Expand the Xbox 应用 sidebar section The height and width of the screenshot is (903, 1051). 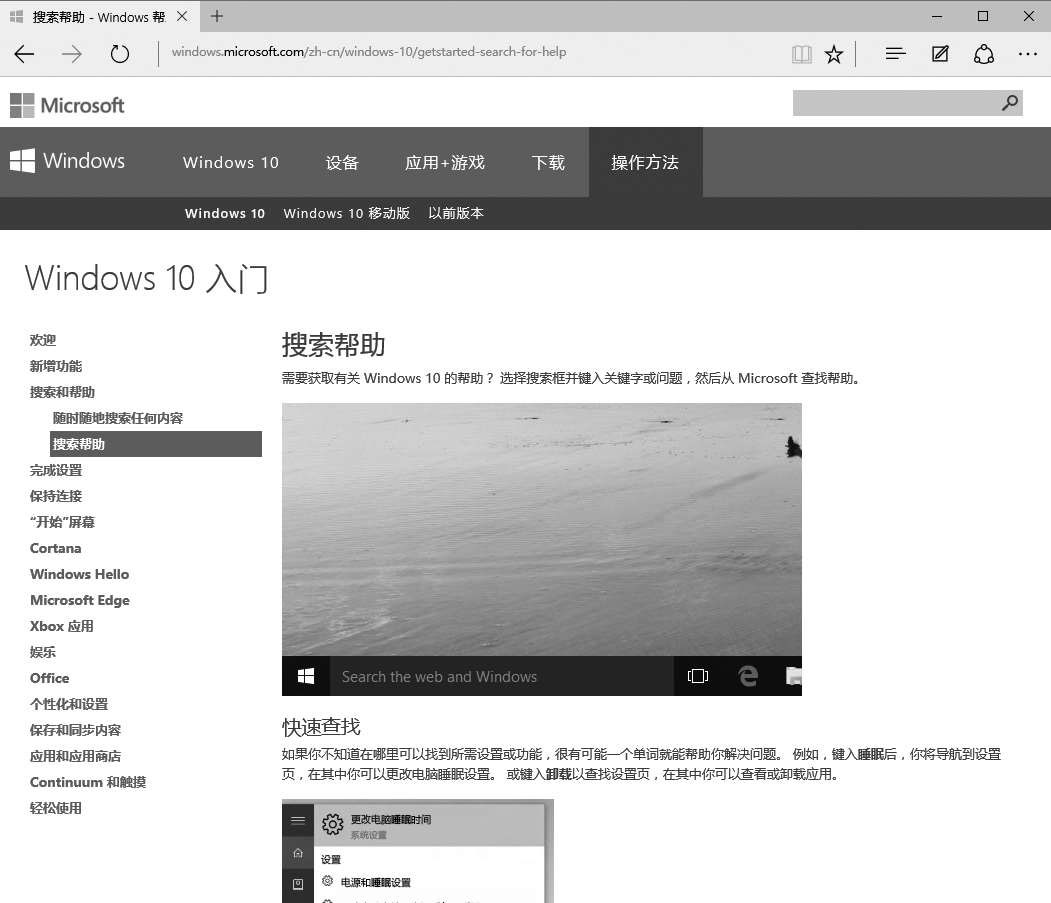click(62, 626)
